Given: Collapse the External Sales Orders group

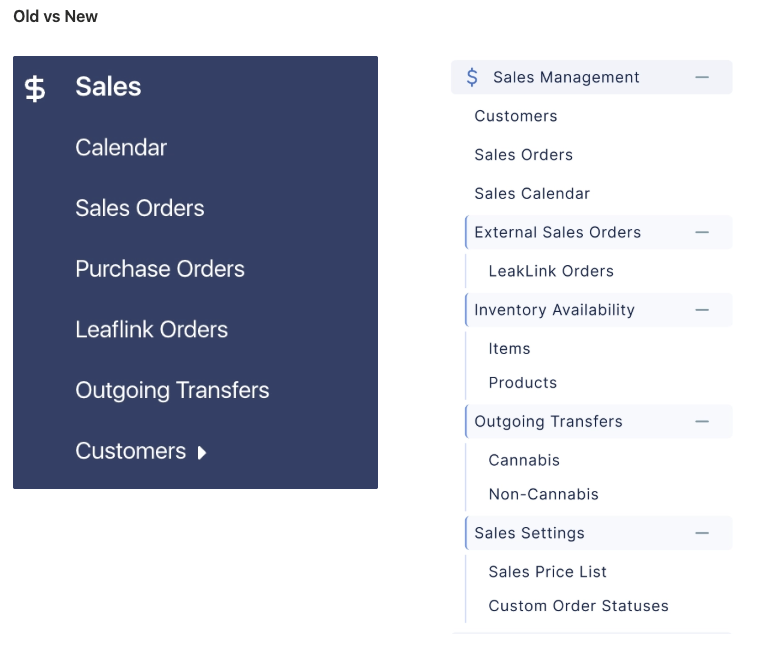Looking at the screenshot, I should [x=701, y=232].
